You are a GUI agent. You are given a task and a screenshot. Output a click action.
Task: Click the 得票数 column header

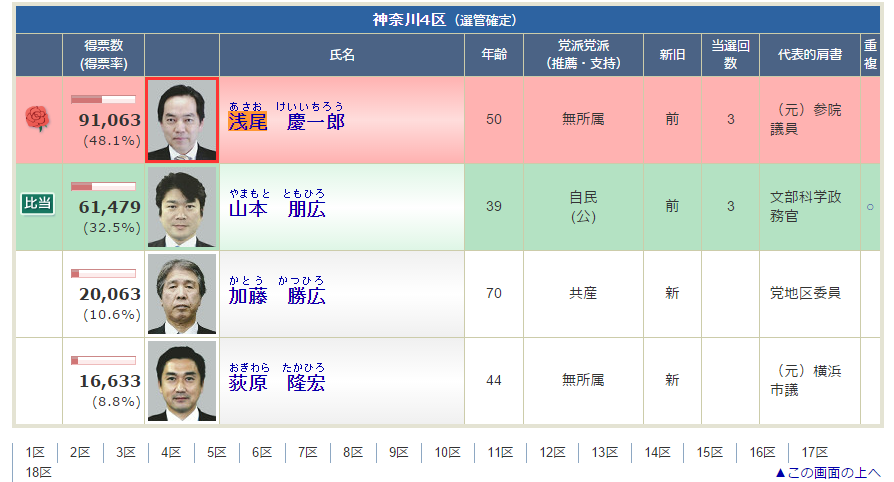click(x=103, y=55)
